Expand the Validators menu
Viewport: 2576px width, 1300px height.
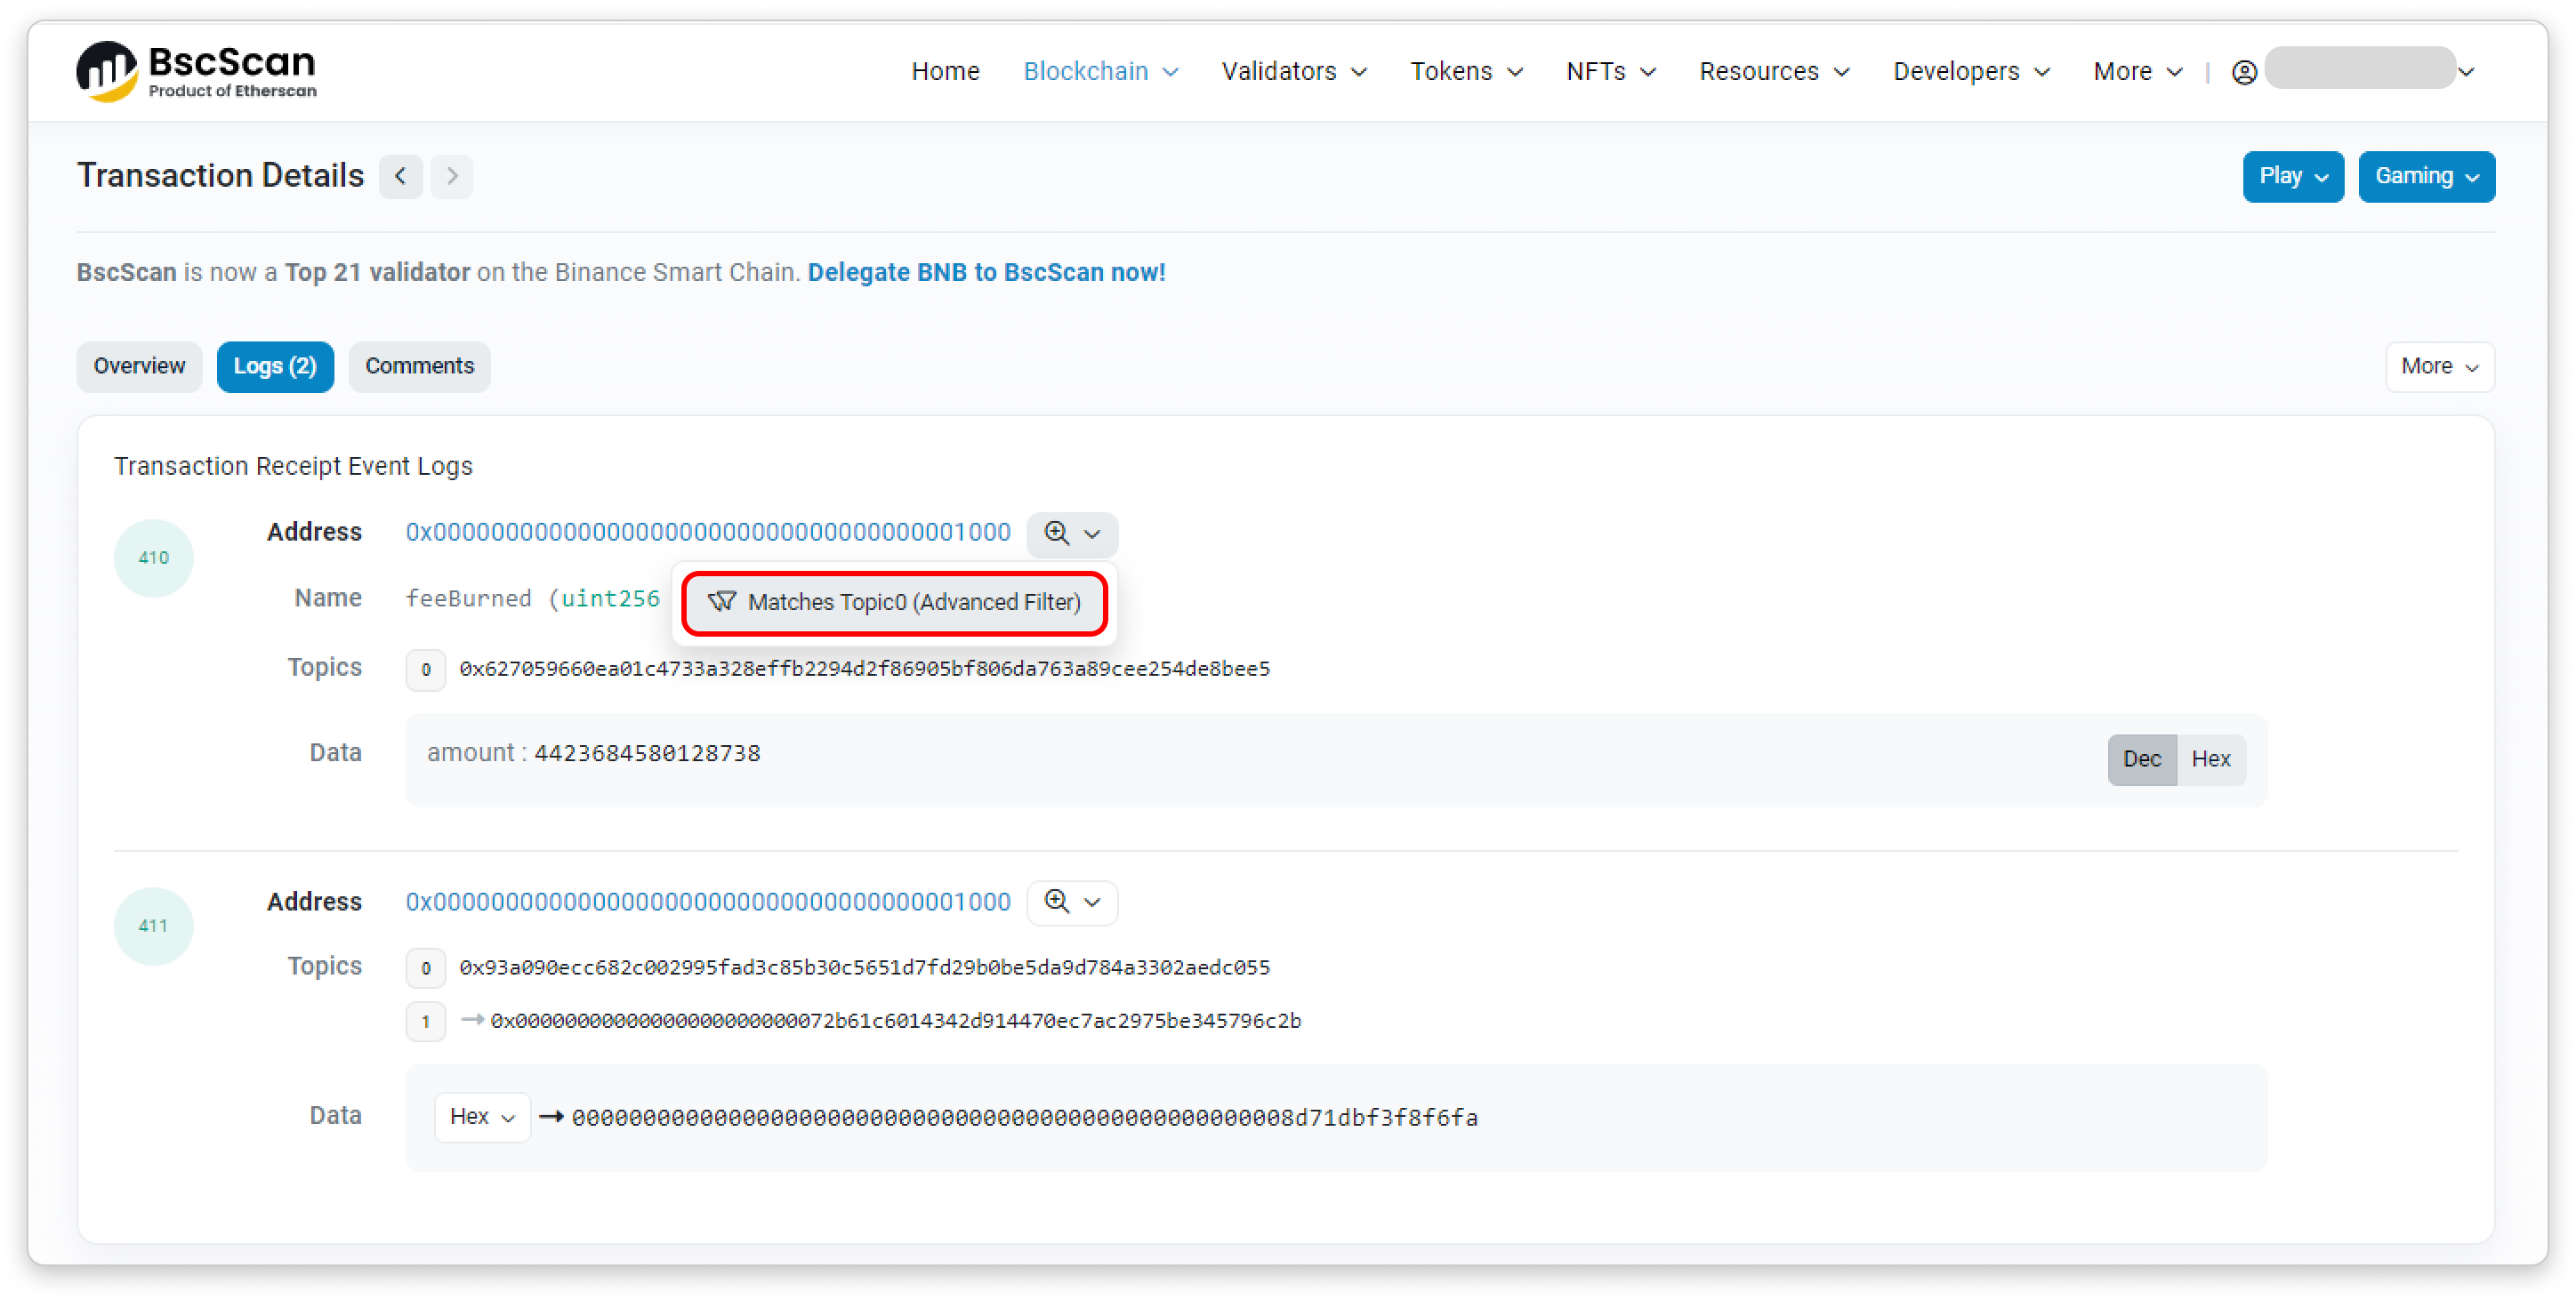[1294, 72]
